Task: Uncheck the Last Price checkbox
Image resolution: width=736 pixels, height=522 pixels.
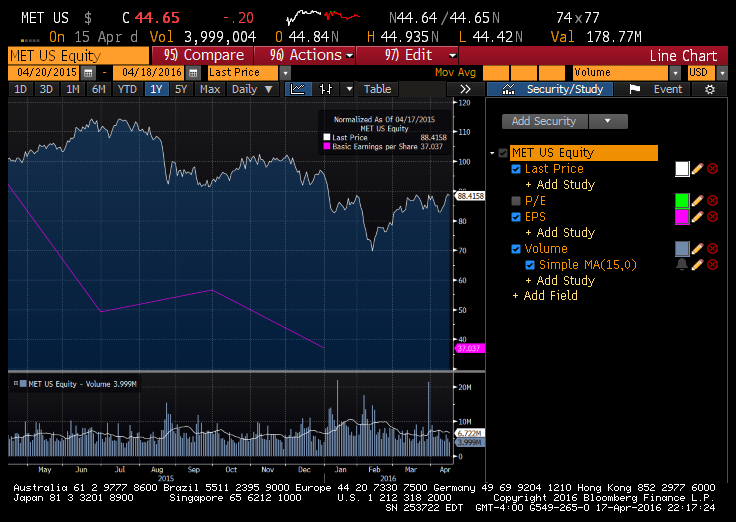Action: click(516, 169)
